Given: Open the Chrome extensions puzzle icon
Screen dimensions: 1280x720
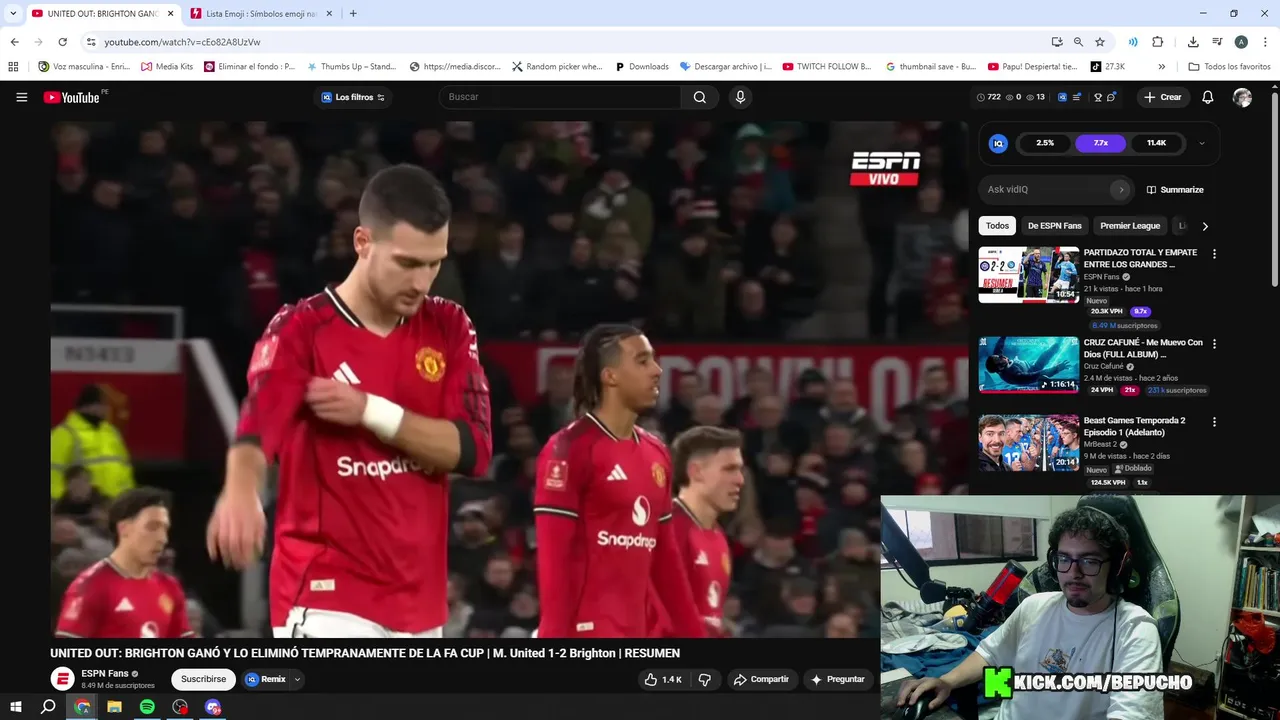Looking at the screenshot, I should pyautogui.click(x=1158, y=42).
